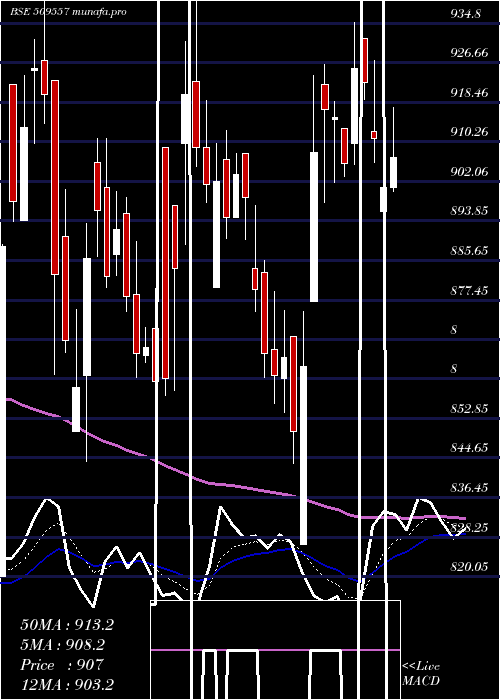Screen dimensions: 500x700
Task: Select the 820.05 price axis label
Action: 469,567
